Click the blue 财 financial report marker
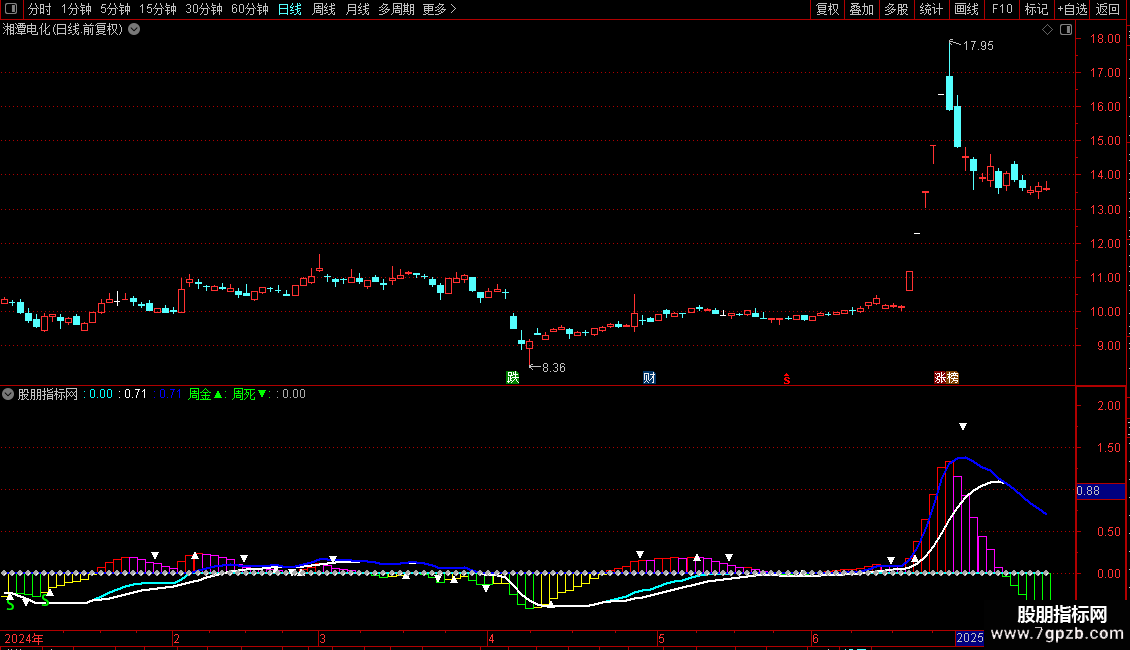The width and height of the screenshot is (1130, 650). pyautogui.click(x=649, y=378)
